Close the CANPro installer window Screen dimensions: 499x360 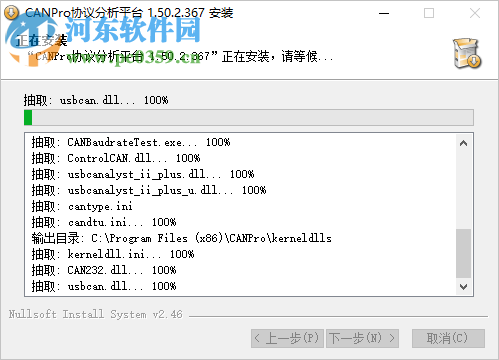475,13
